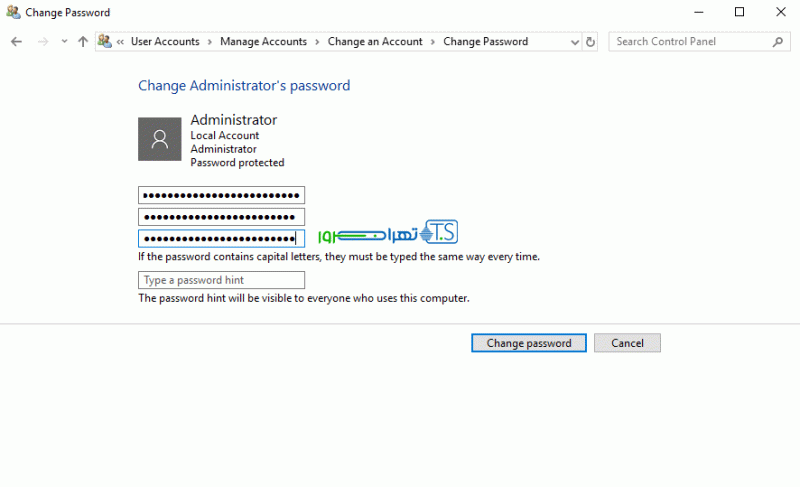Expand the address bar history dropdown

(x=574, y=42)
